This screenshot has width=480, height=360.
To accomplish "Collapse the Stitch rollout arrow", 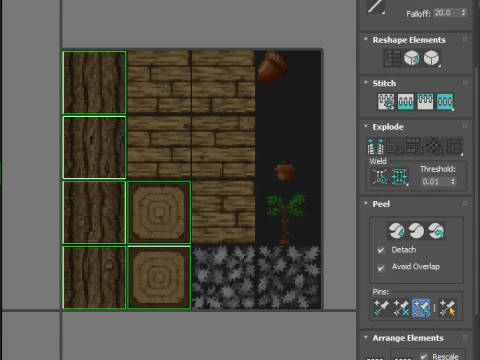I will click(366, 83).
